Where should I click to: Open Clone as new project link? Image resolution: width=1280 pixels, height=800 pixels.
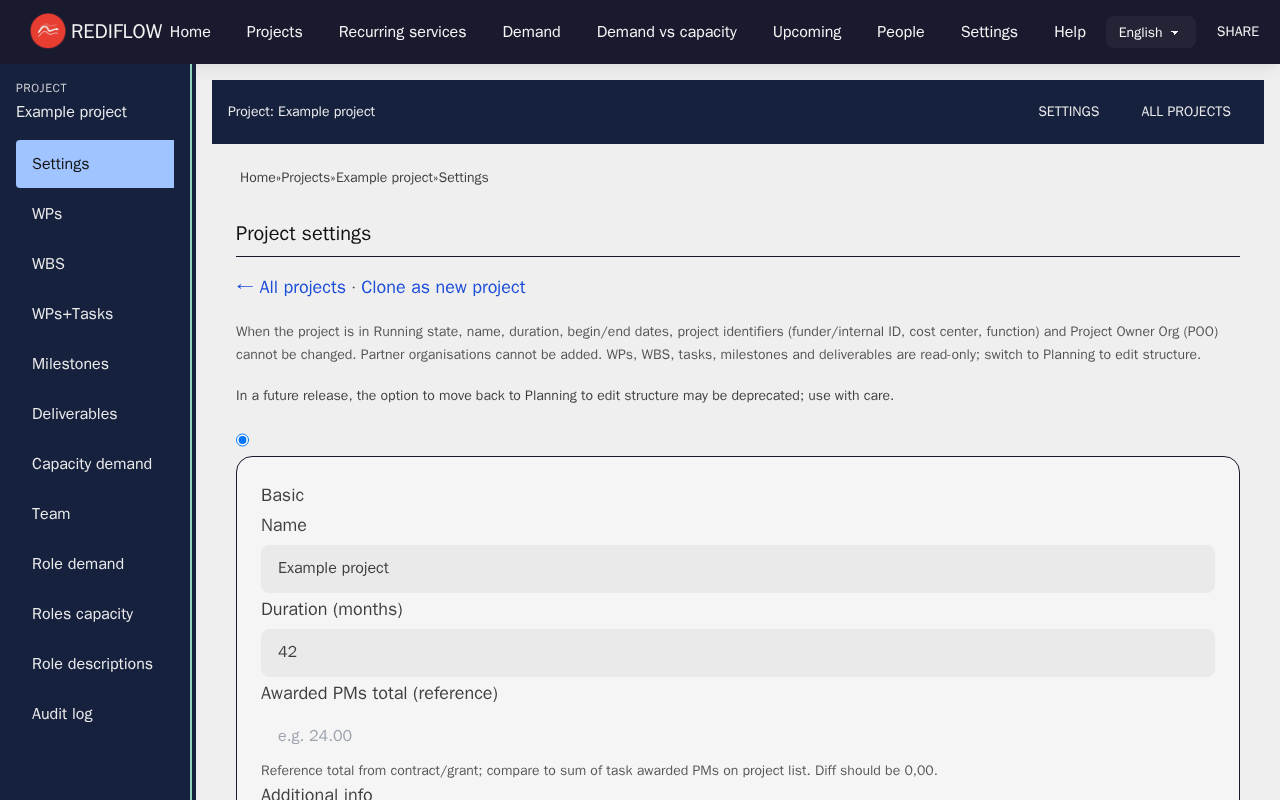tap(443, 287)
